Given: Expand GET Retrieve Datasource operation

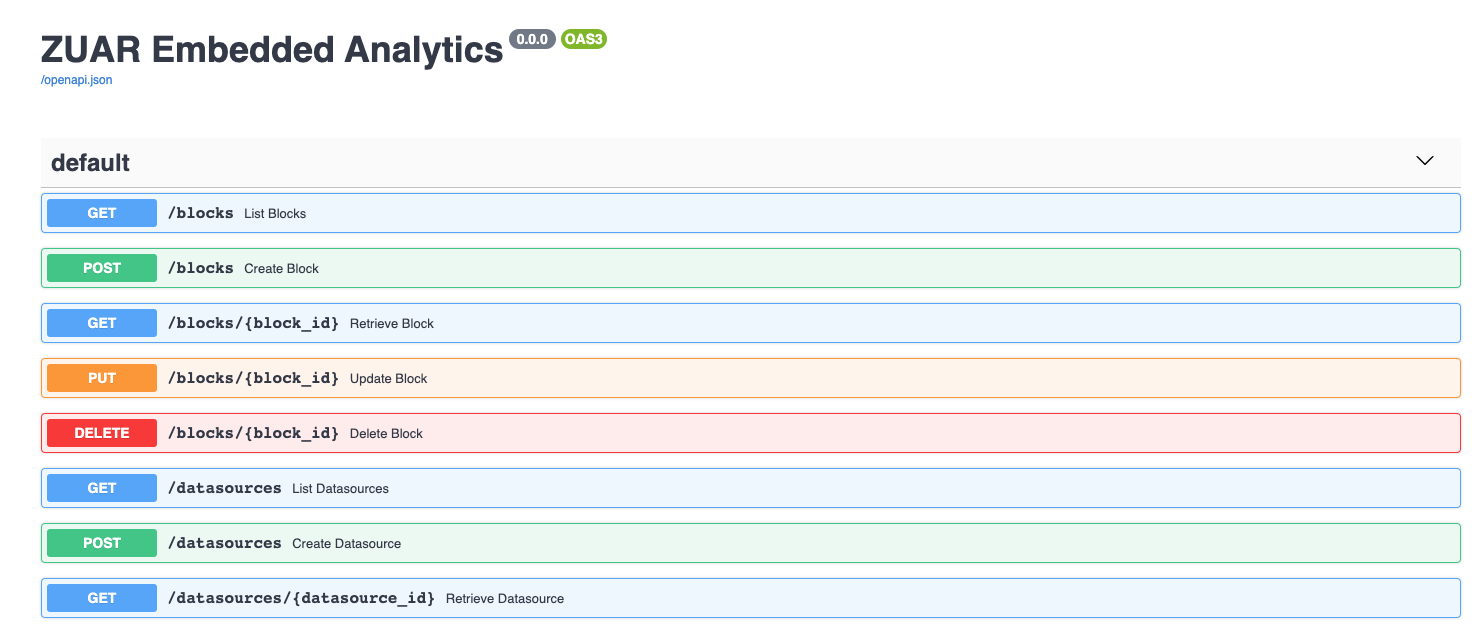Looking at the screenshot, I should (x=751, y=598).
